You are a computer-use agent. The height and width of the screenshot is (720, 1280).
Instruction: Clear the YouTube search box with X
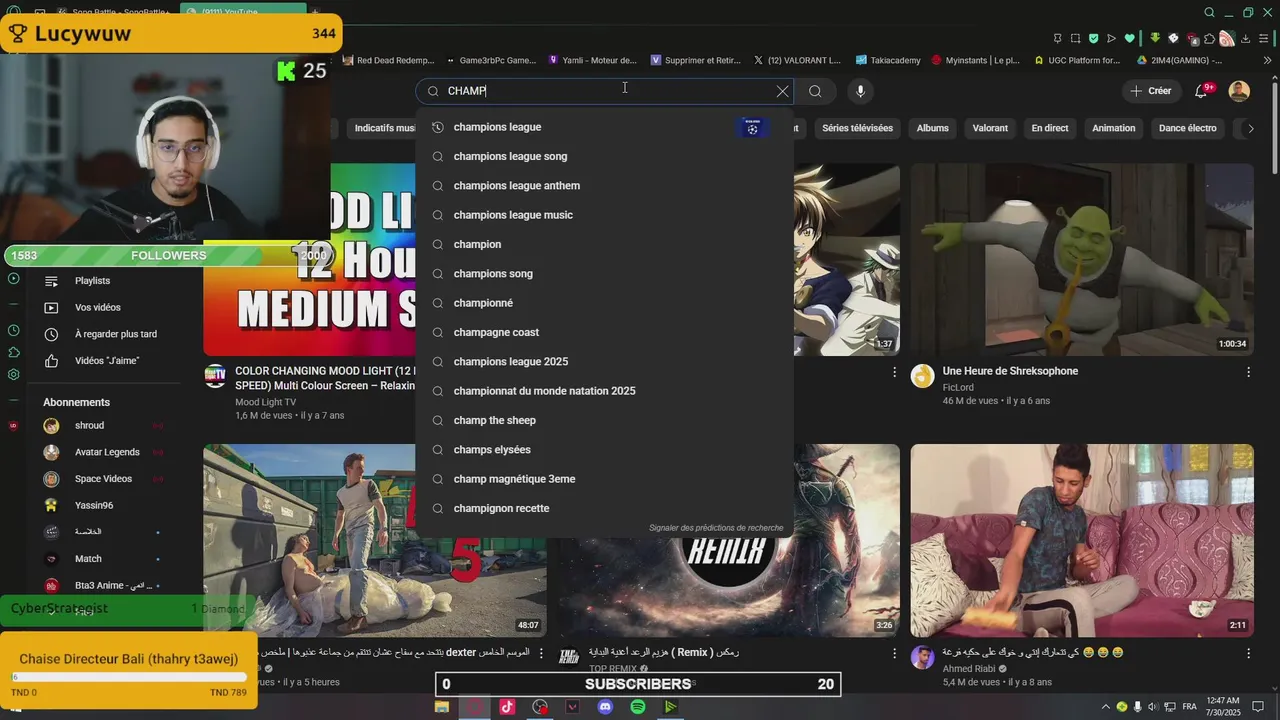(782, 91)
